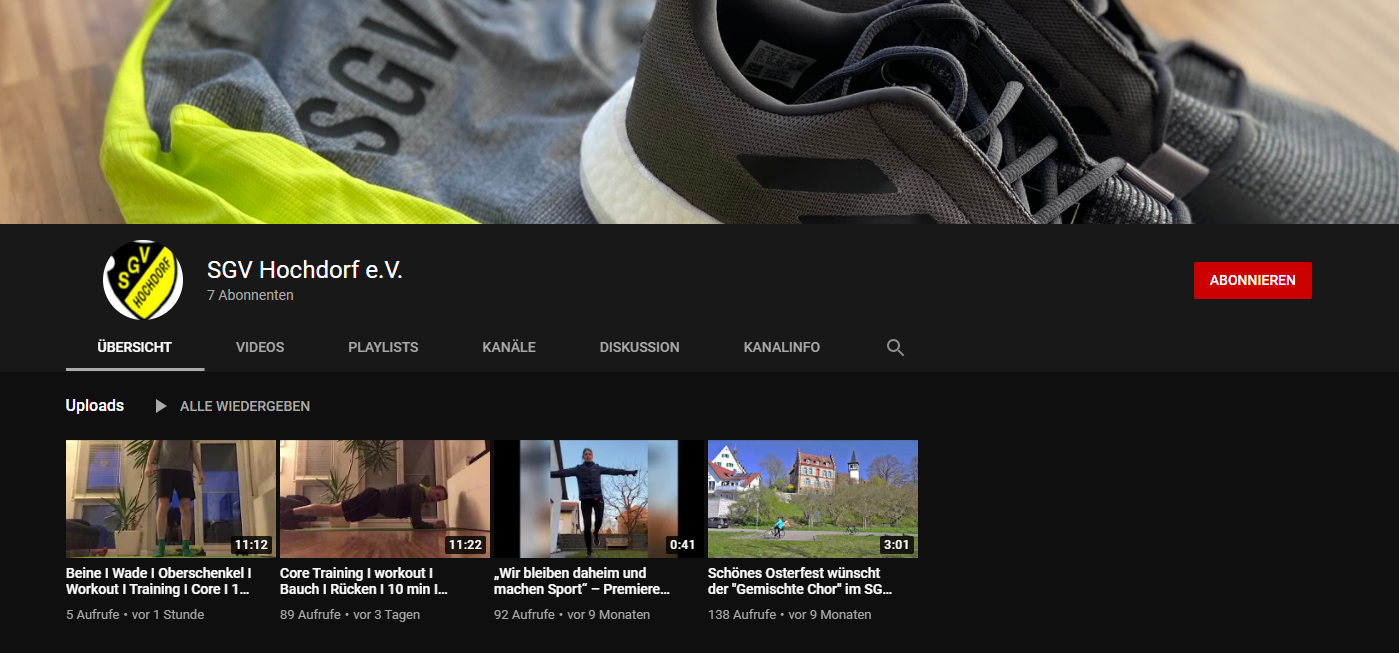
Task: Click the channel name SGV Hochdorf e.V.
Action: click(304, 270)
